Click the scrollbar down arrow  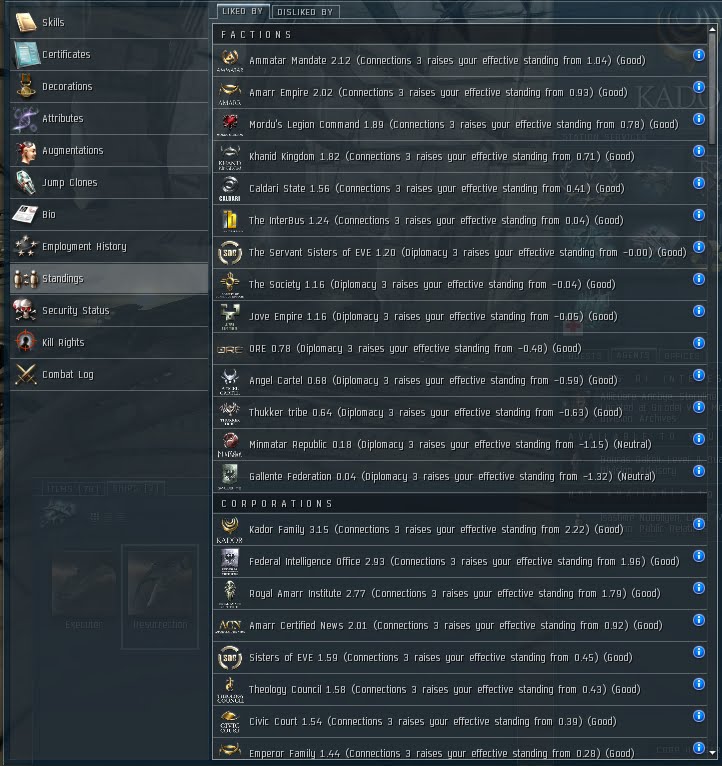click(x=712, y=753)
